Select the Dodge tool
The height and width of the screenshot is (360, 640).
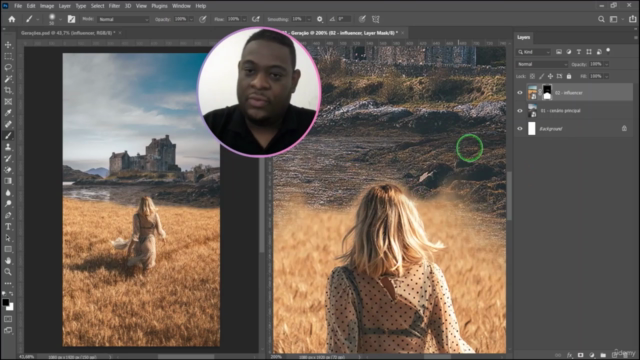(x=8, y=204)
